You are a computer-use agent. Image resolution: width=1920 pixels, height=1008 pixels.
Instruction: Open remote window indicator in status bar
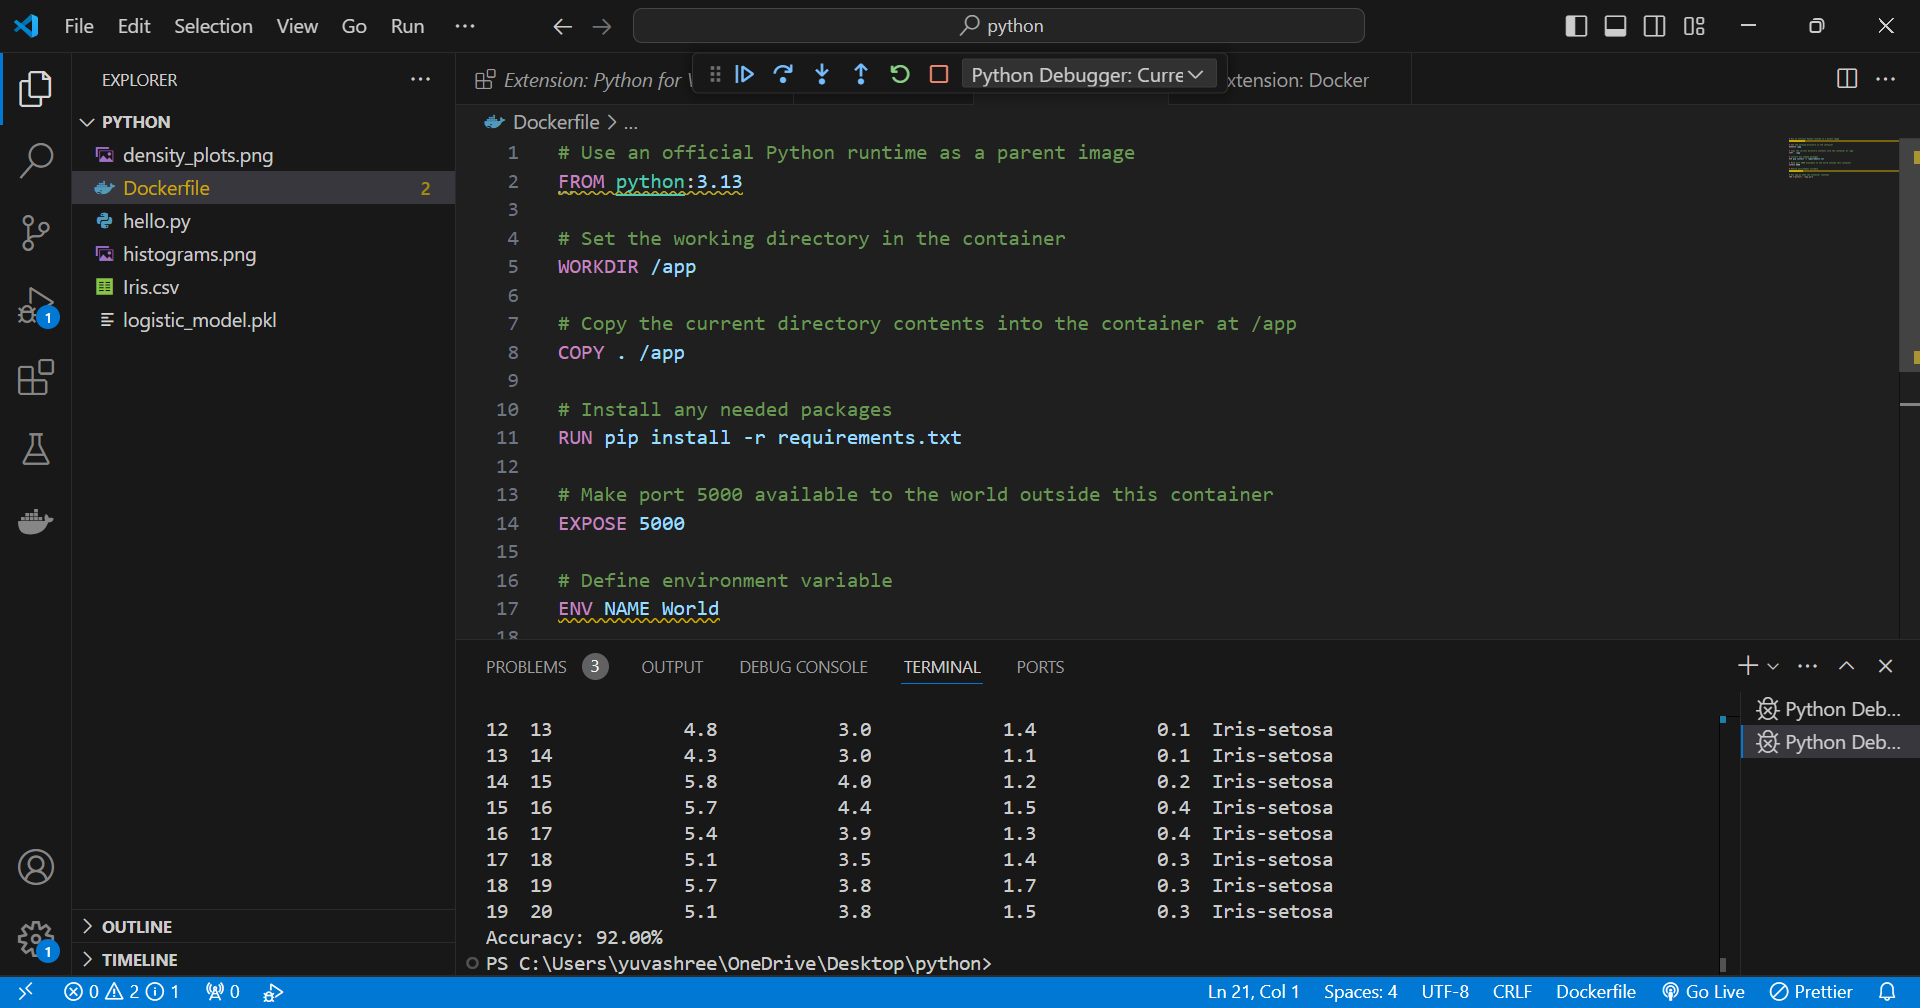pos(26,992)
